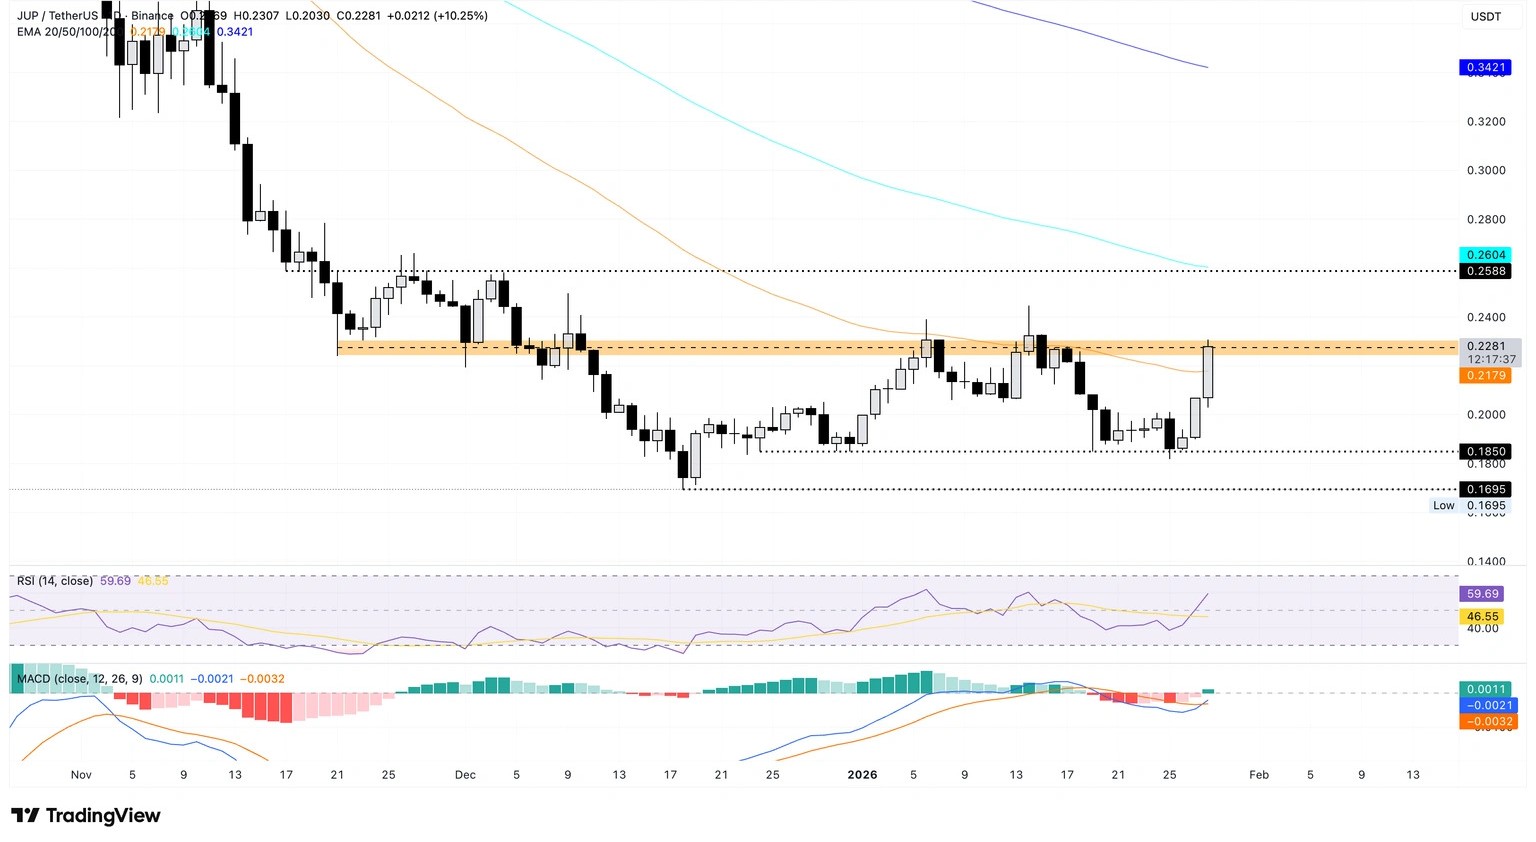Open the JUP/TetherUS symbol legend

55,16
